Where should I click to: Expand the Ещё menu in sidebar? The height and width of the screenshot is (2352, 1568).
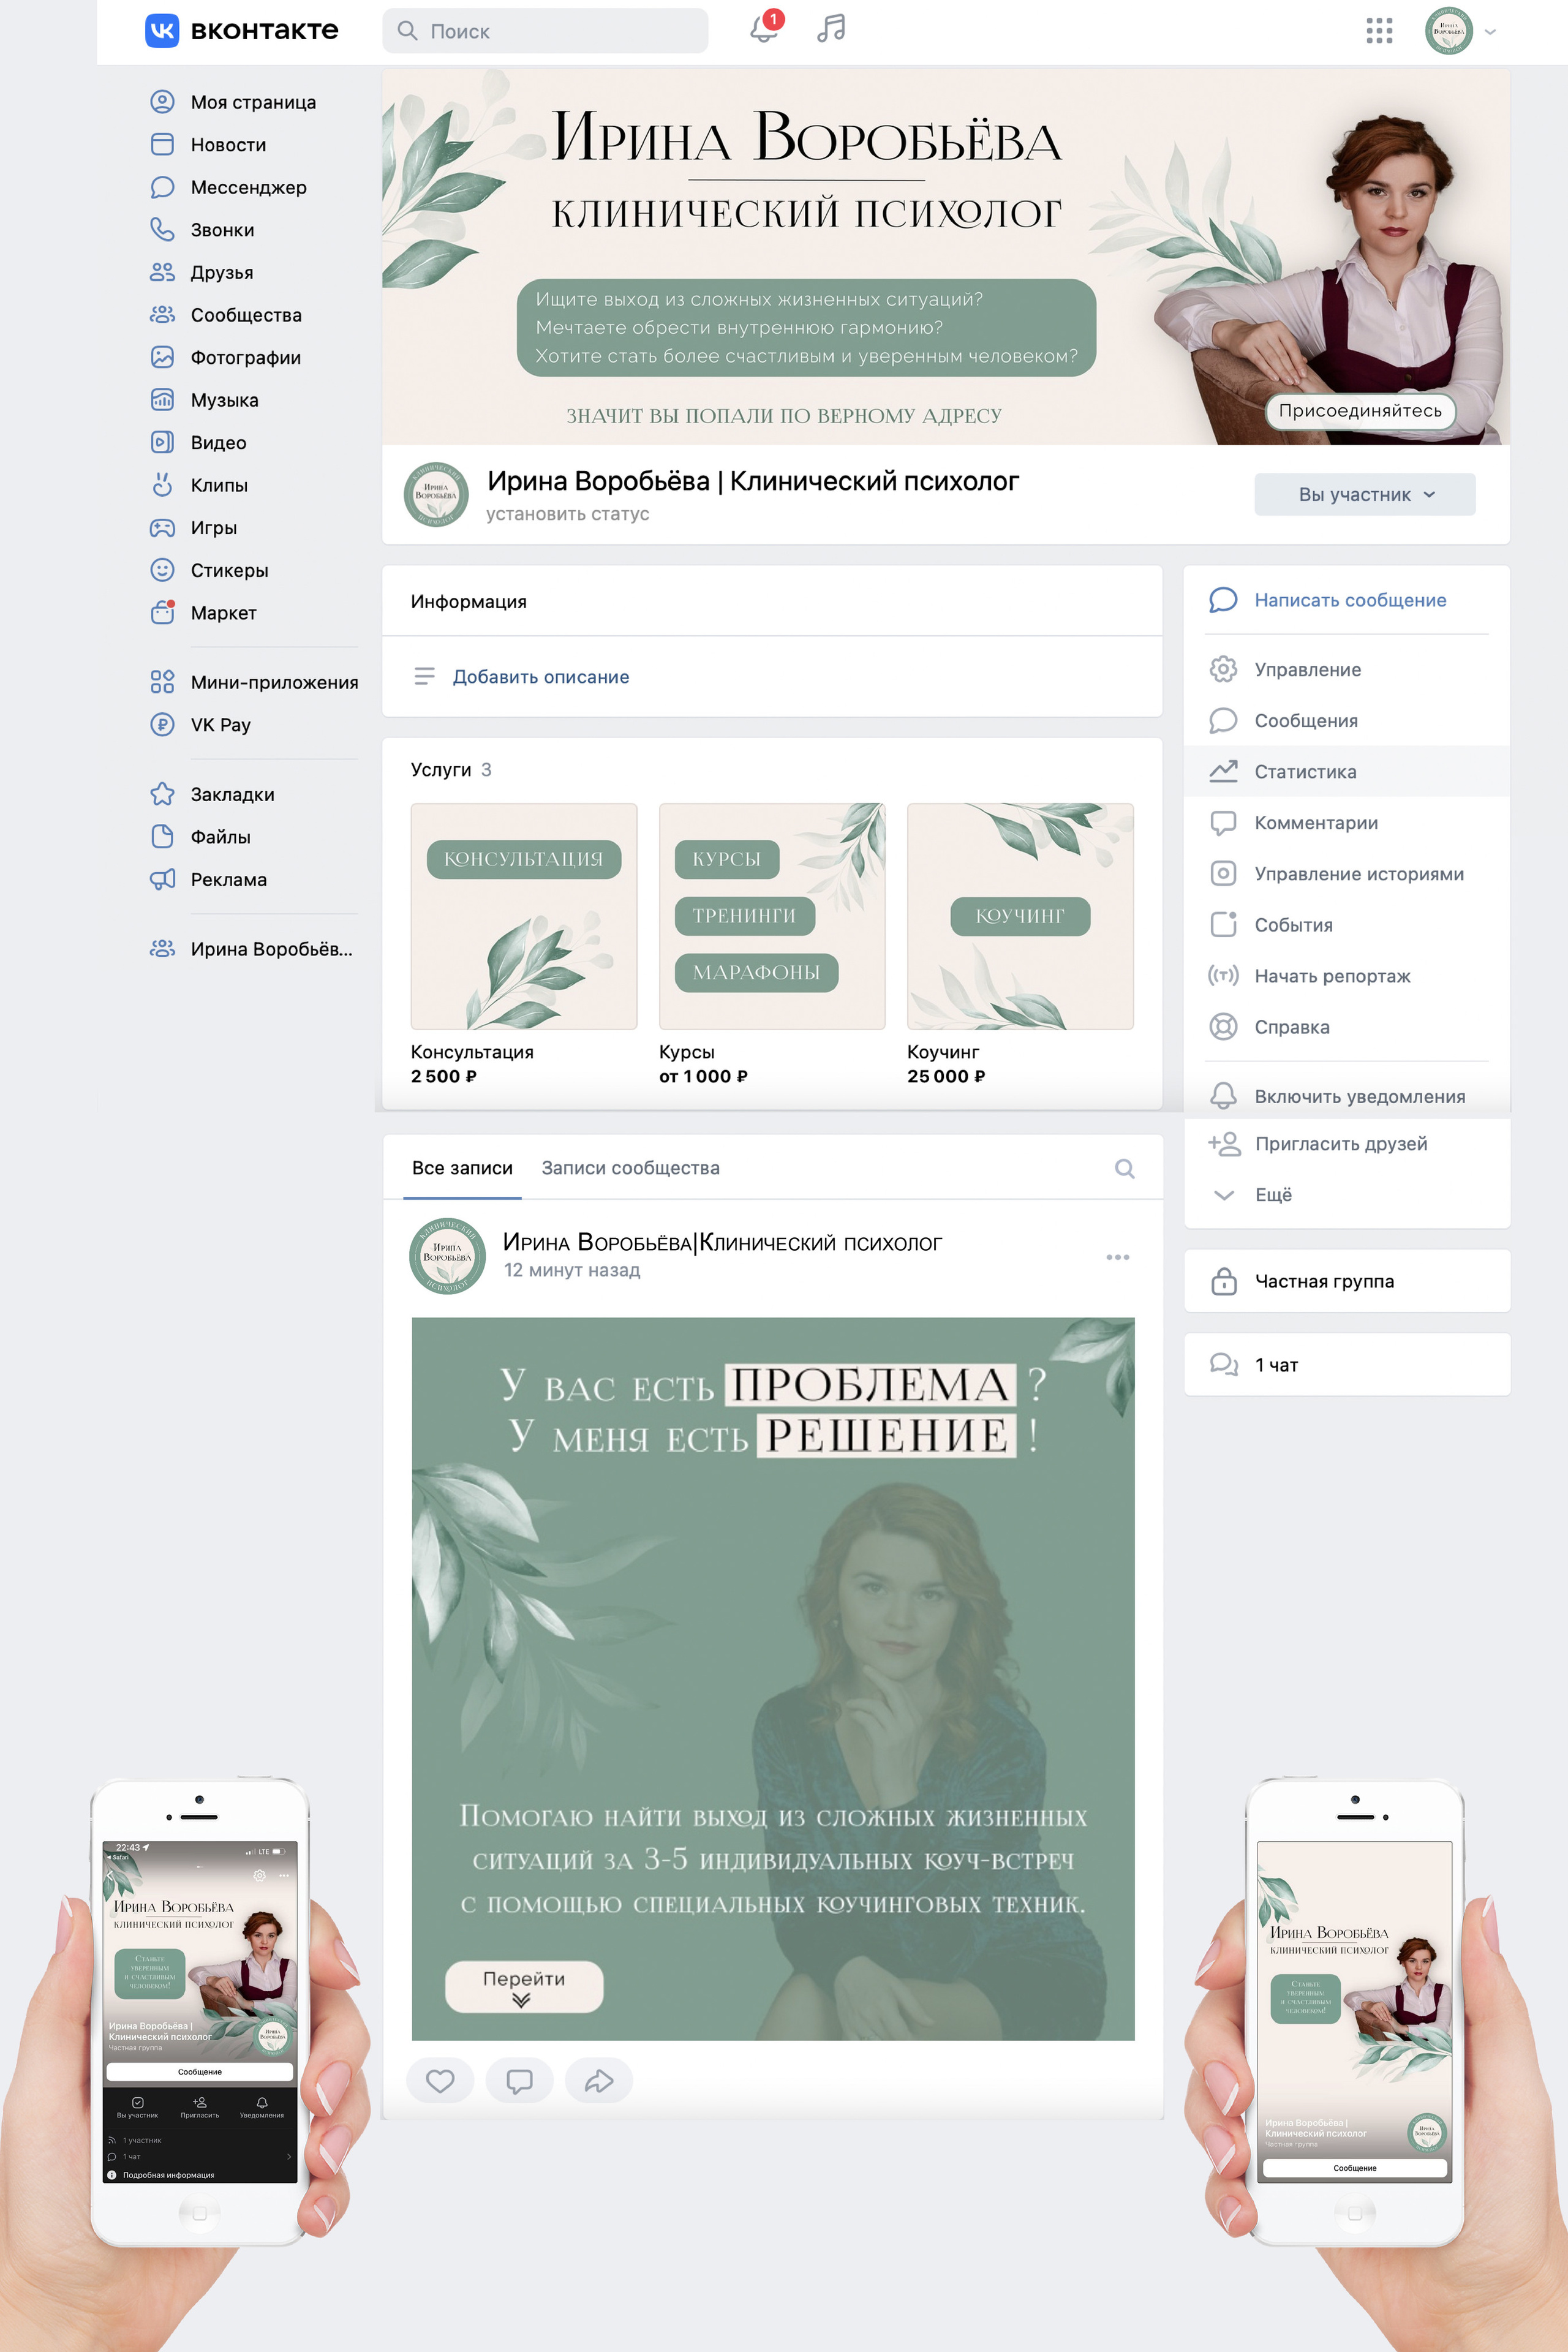[1272, 1194]
